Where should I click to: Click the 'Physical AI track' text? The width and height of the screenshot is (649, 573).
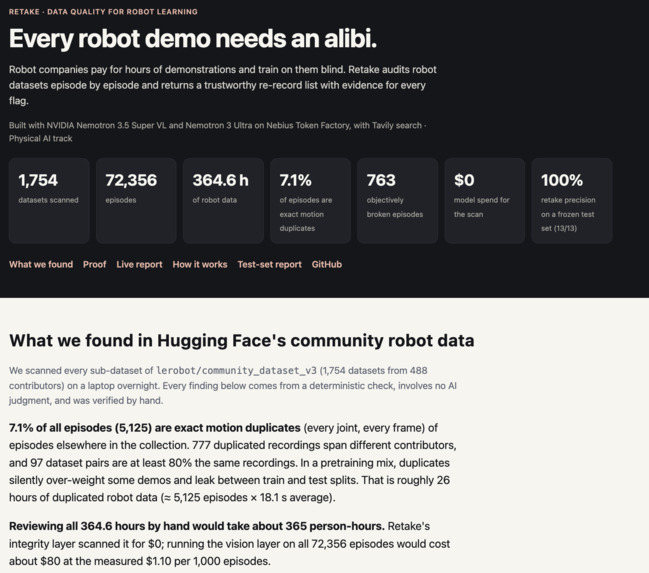tap(41, 139)
